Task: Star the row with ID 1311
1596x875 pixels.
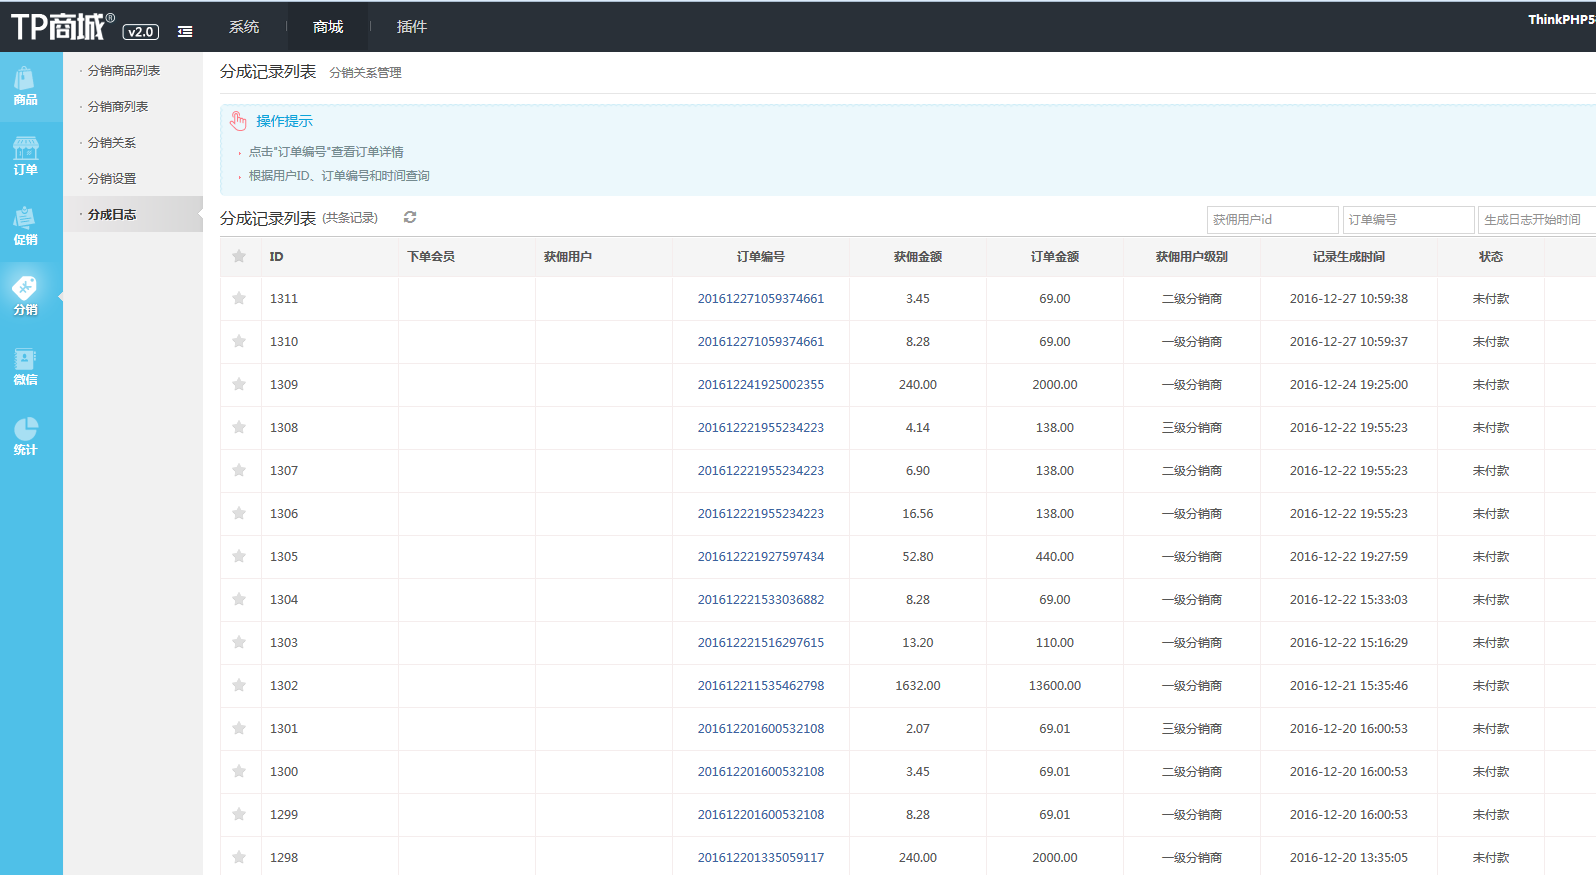Action: pos(239,298)
